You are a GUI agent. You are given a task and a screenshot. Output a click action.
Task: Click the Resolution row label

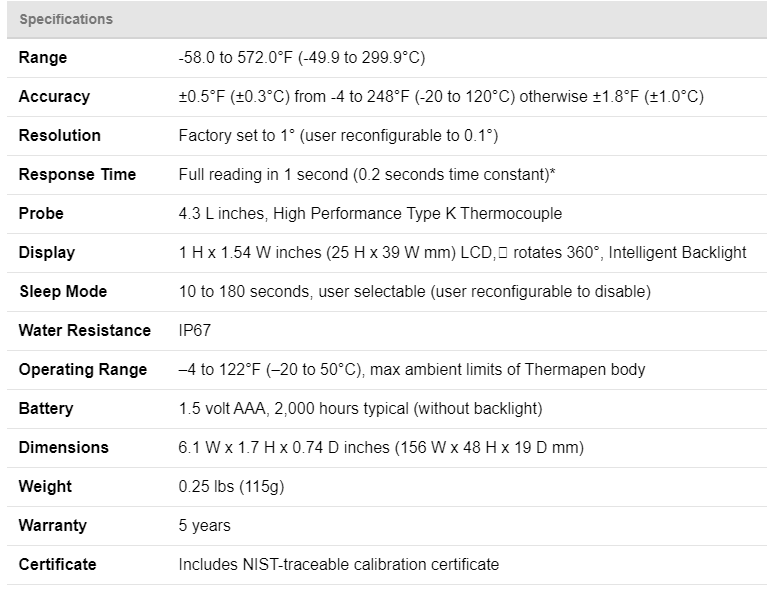pyautogui.click(x=60, y=136)
